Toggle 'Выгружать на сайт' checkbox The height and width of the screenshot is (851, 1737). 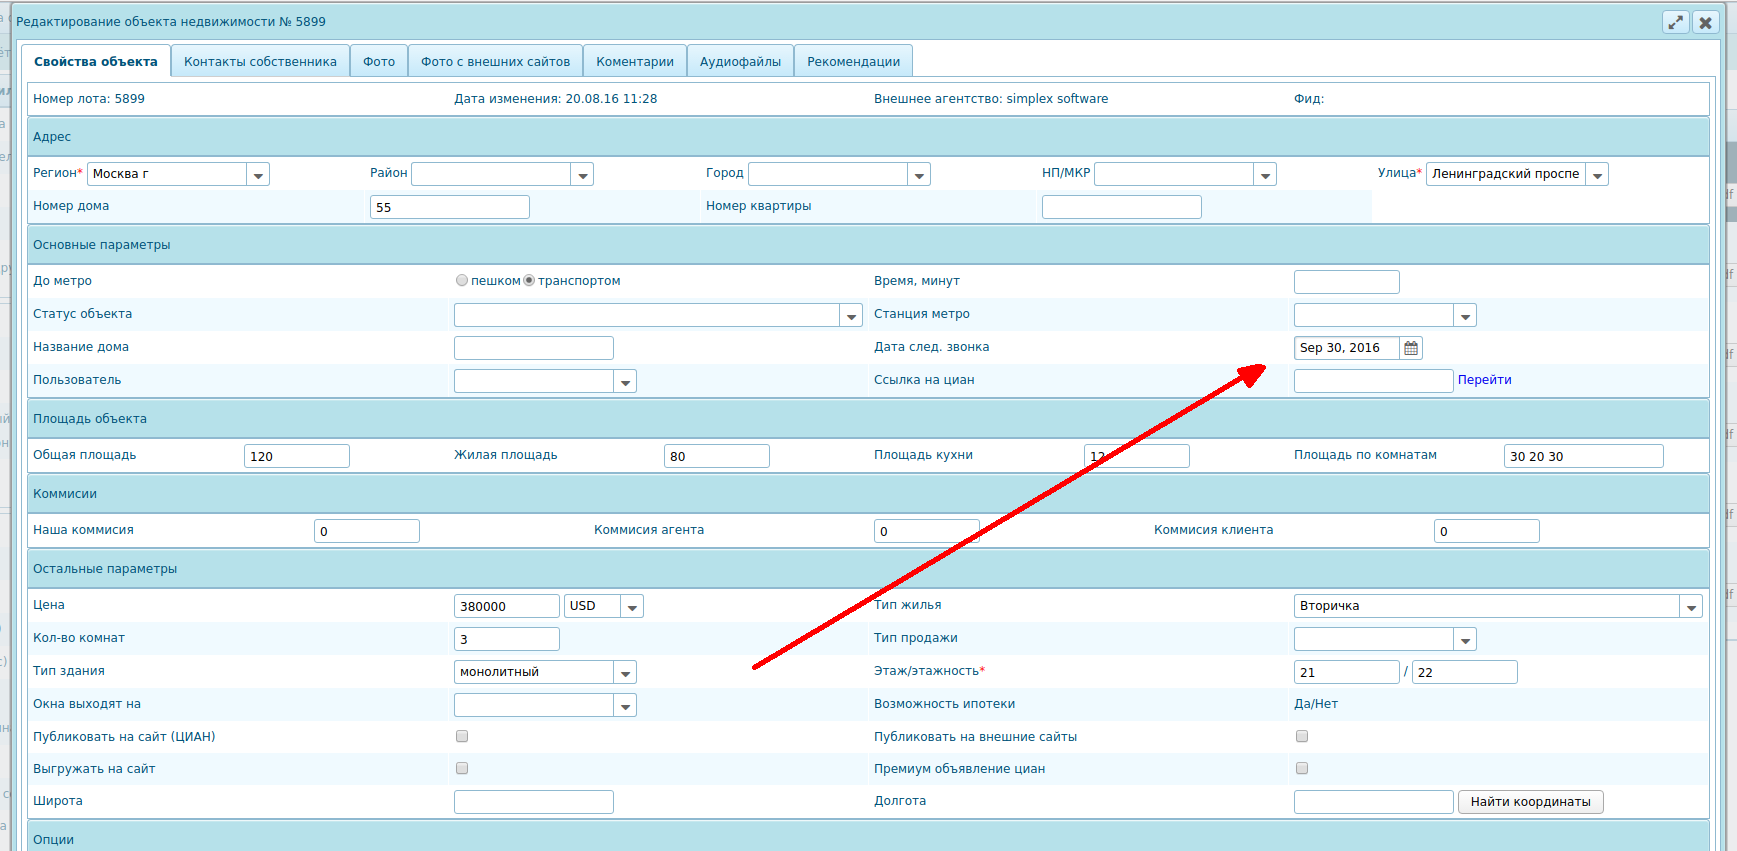tap(462, 769)
